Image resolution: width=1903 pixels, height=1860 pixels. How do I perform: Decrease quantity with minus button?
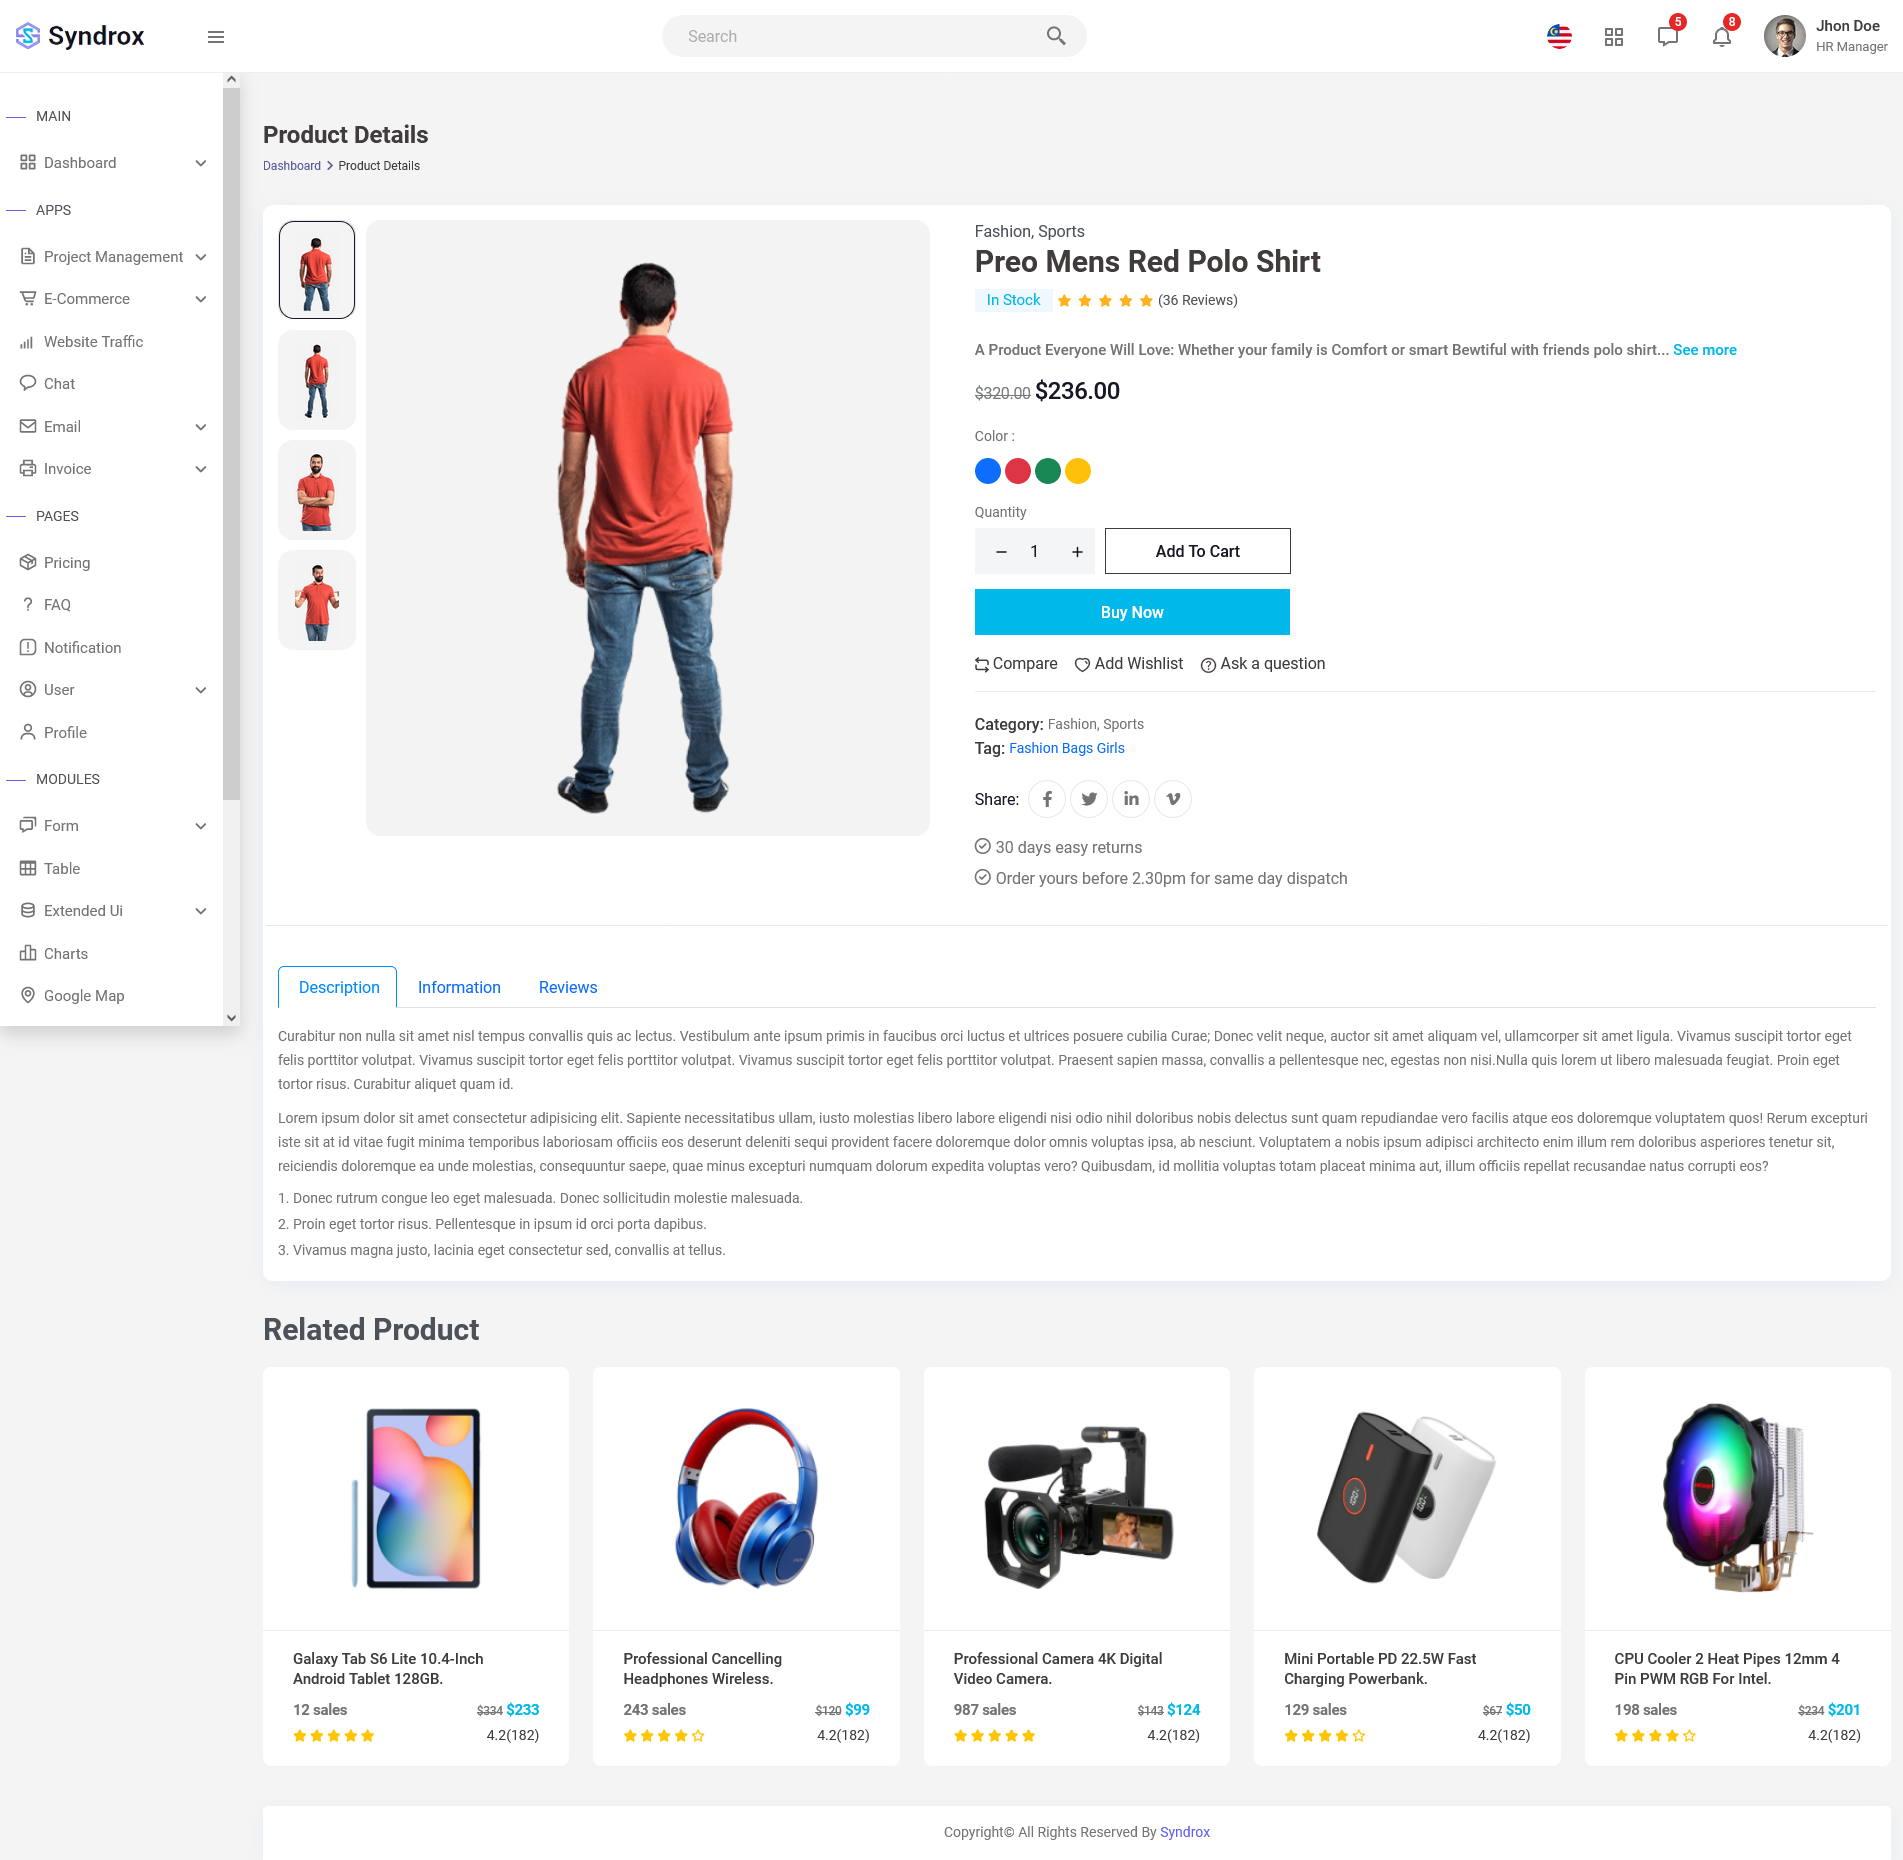pos(1001,552)
